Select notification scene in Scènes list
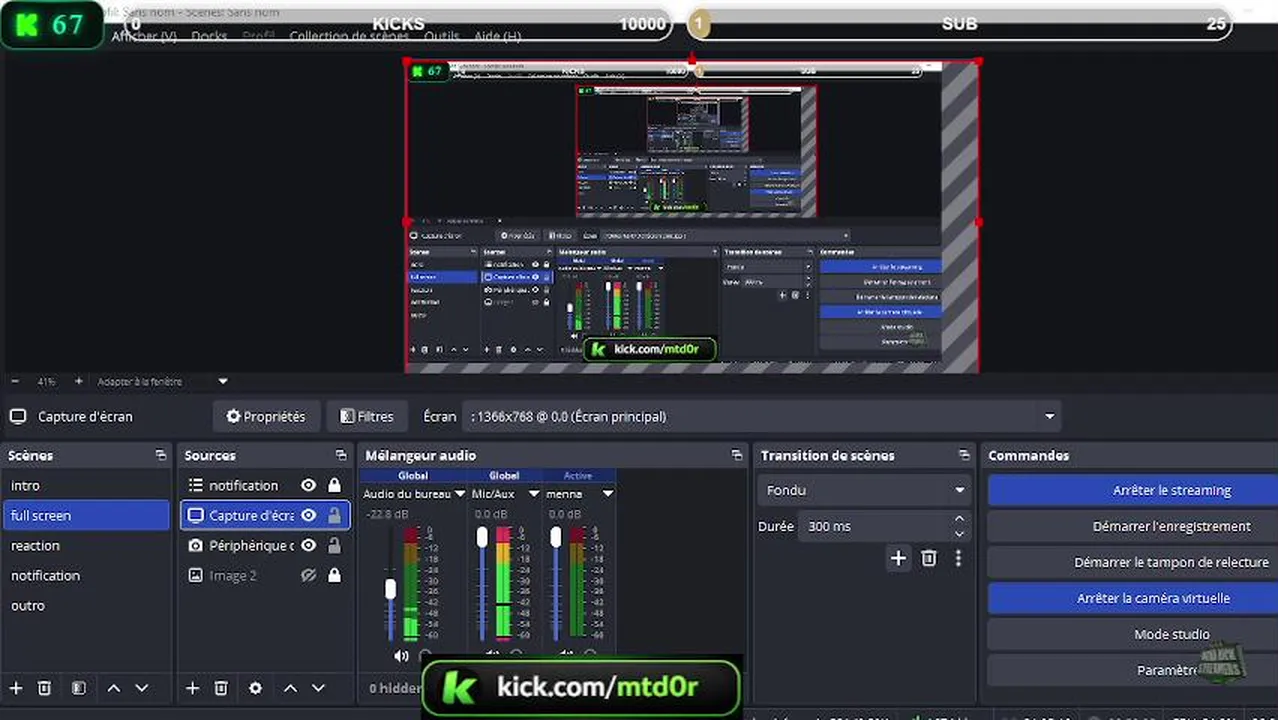The width and height of the screenshot is (1278, 720). [x=86, y=575]
